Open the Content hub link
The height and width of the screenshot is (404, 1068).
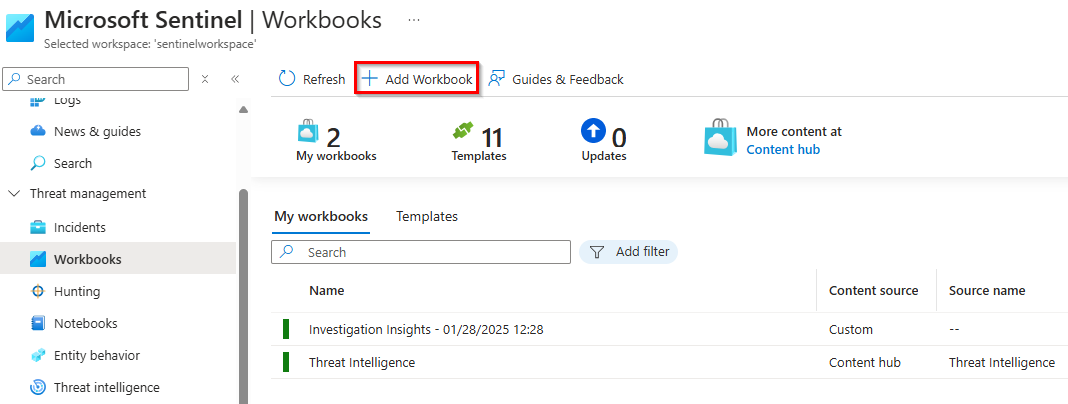[783, 149]
